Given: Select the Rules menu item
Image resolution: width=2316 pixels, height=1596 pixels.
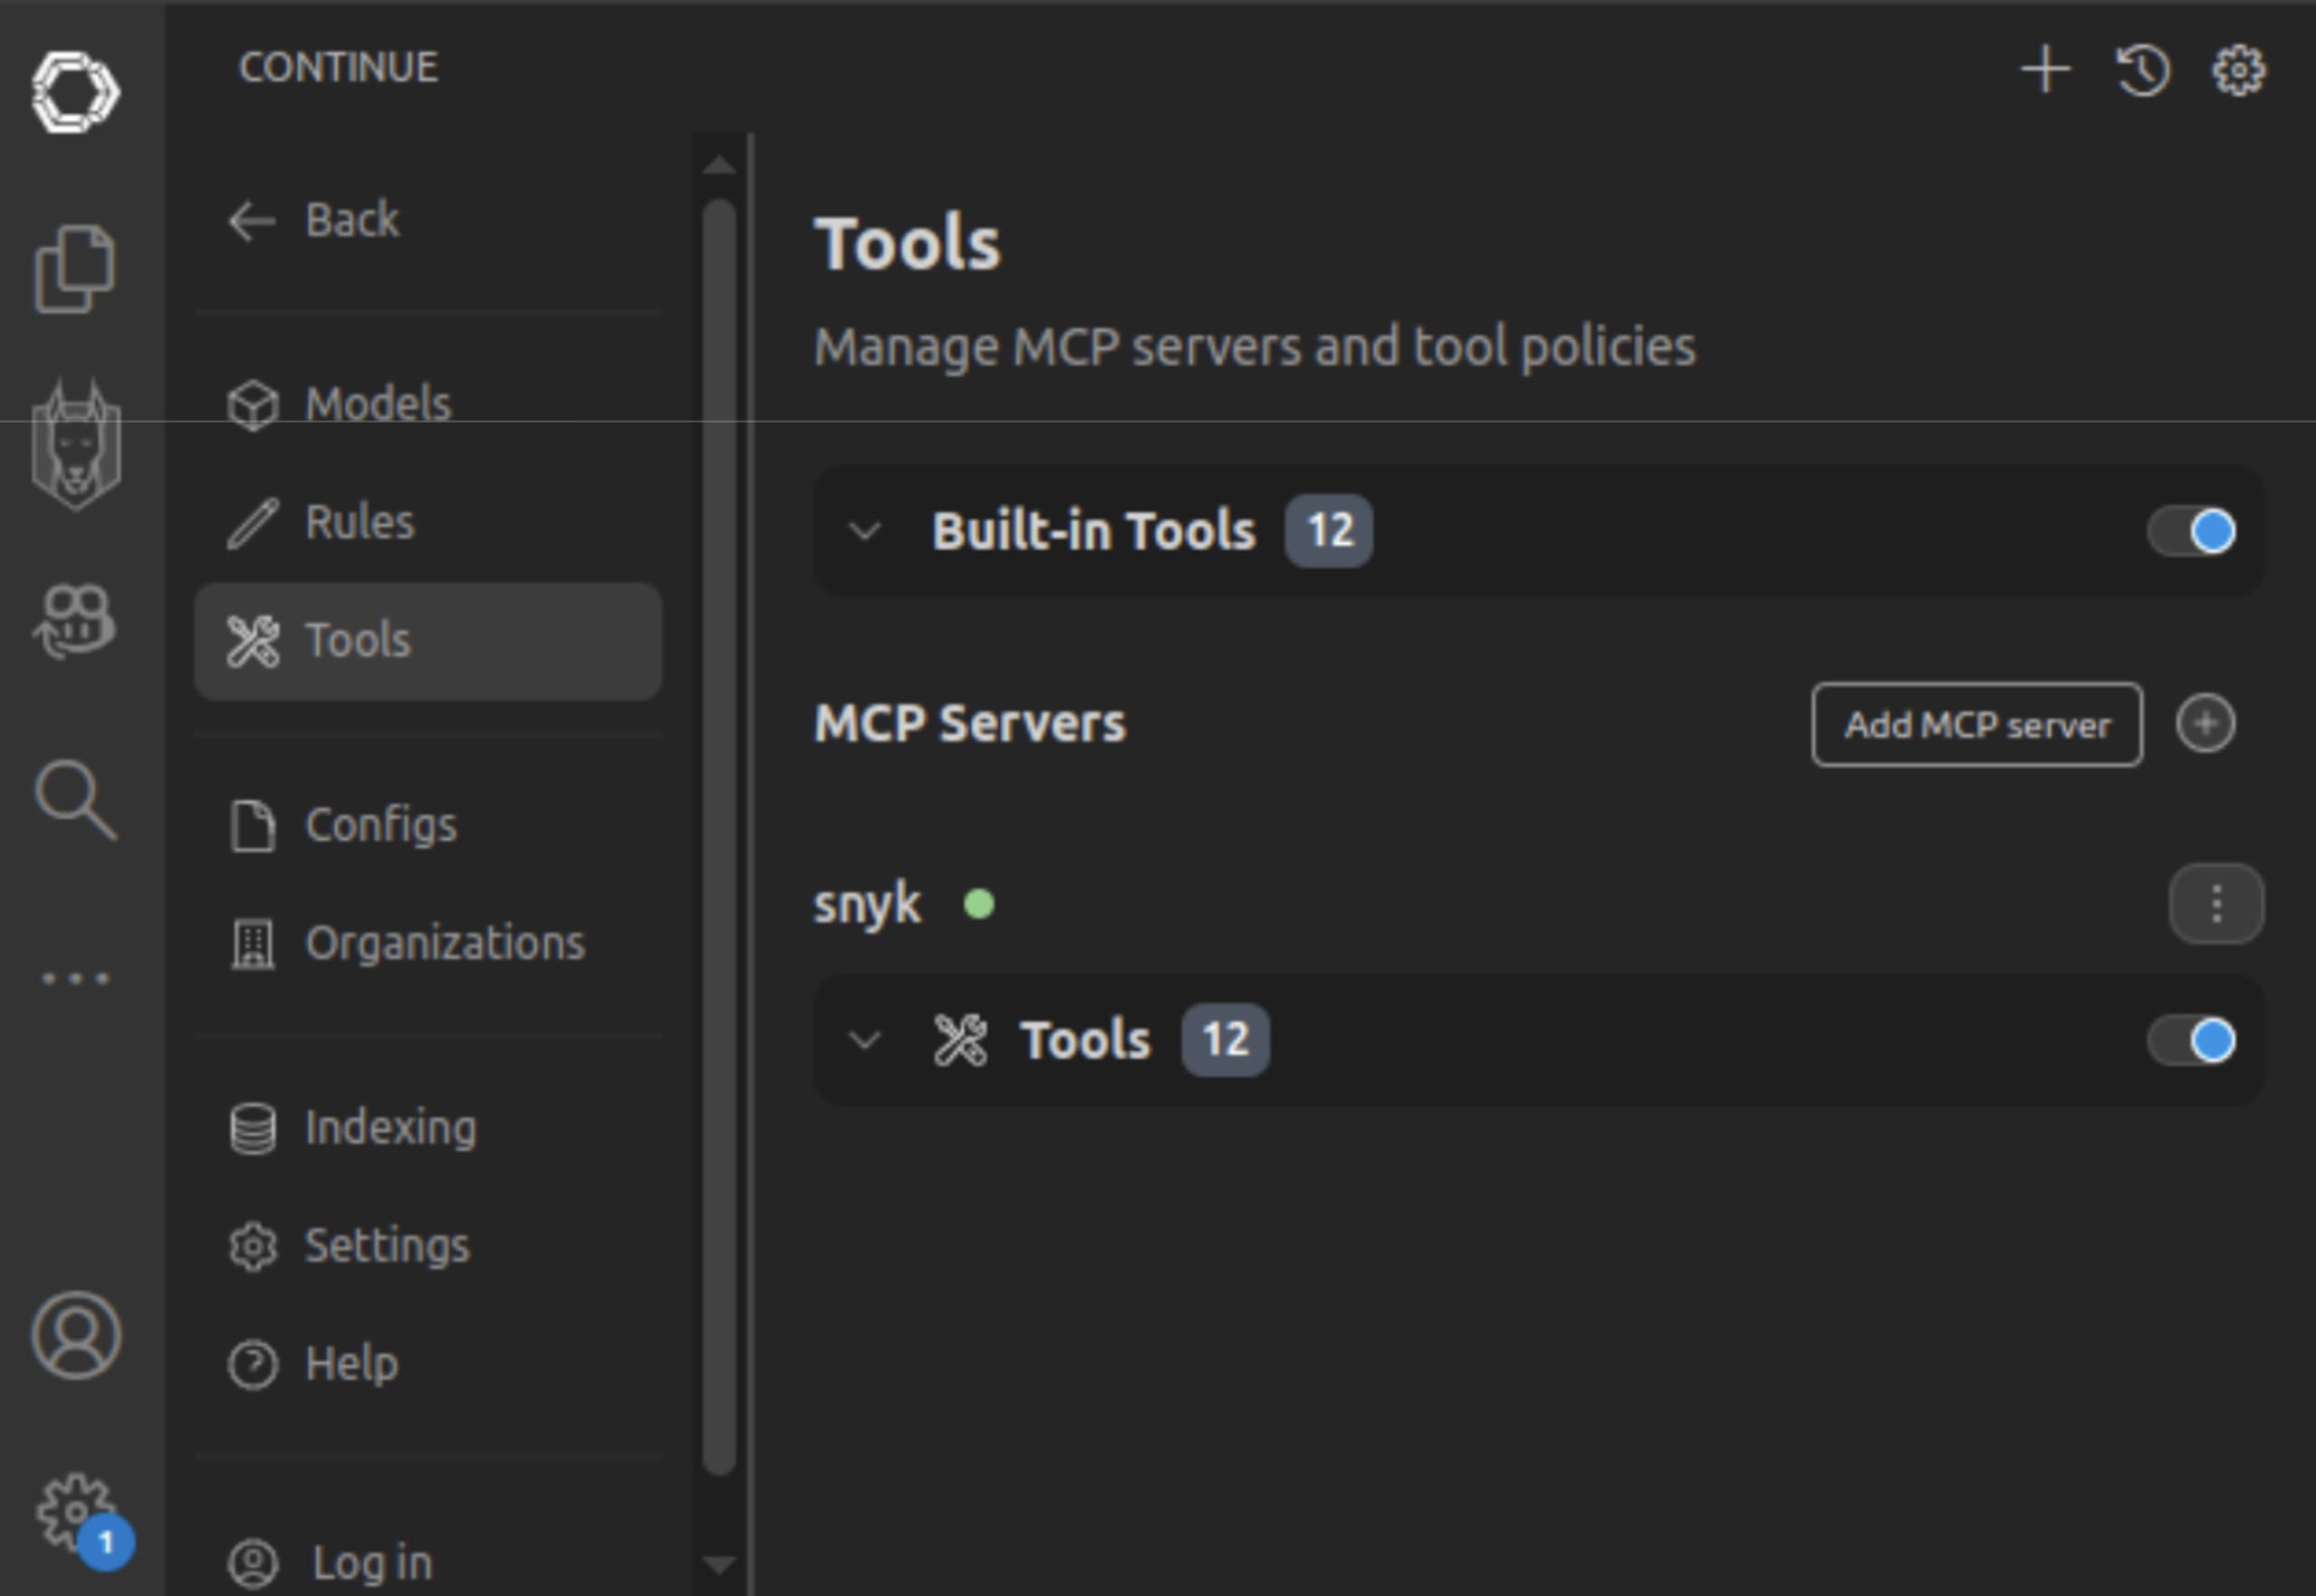Looking at the screenshot, I should coord(359,522).
